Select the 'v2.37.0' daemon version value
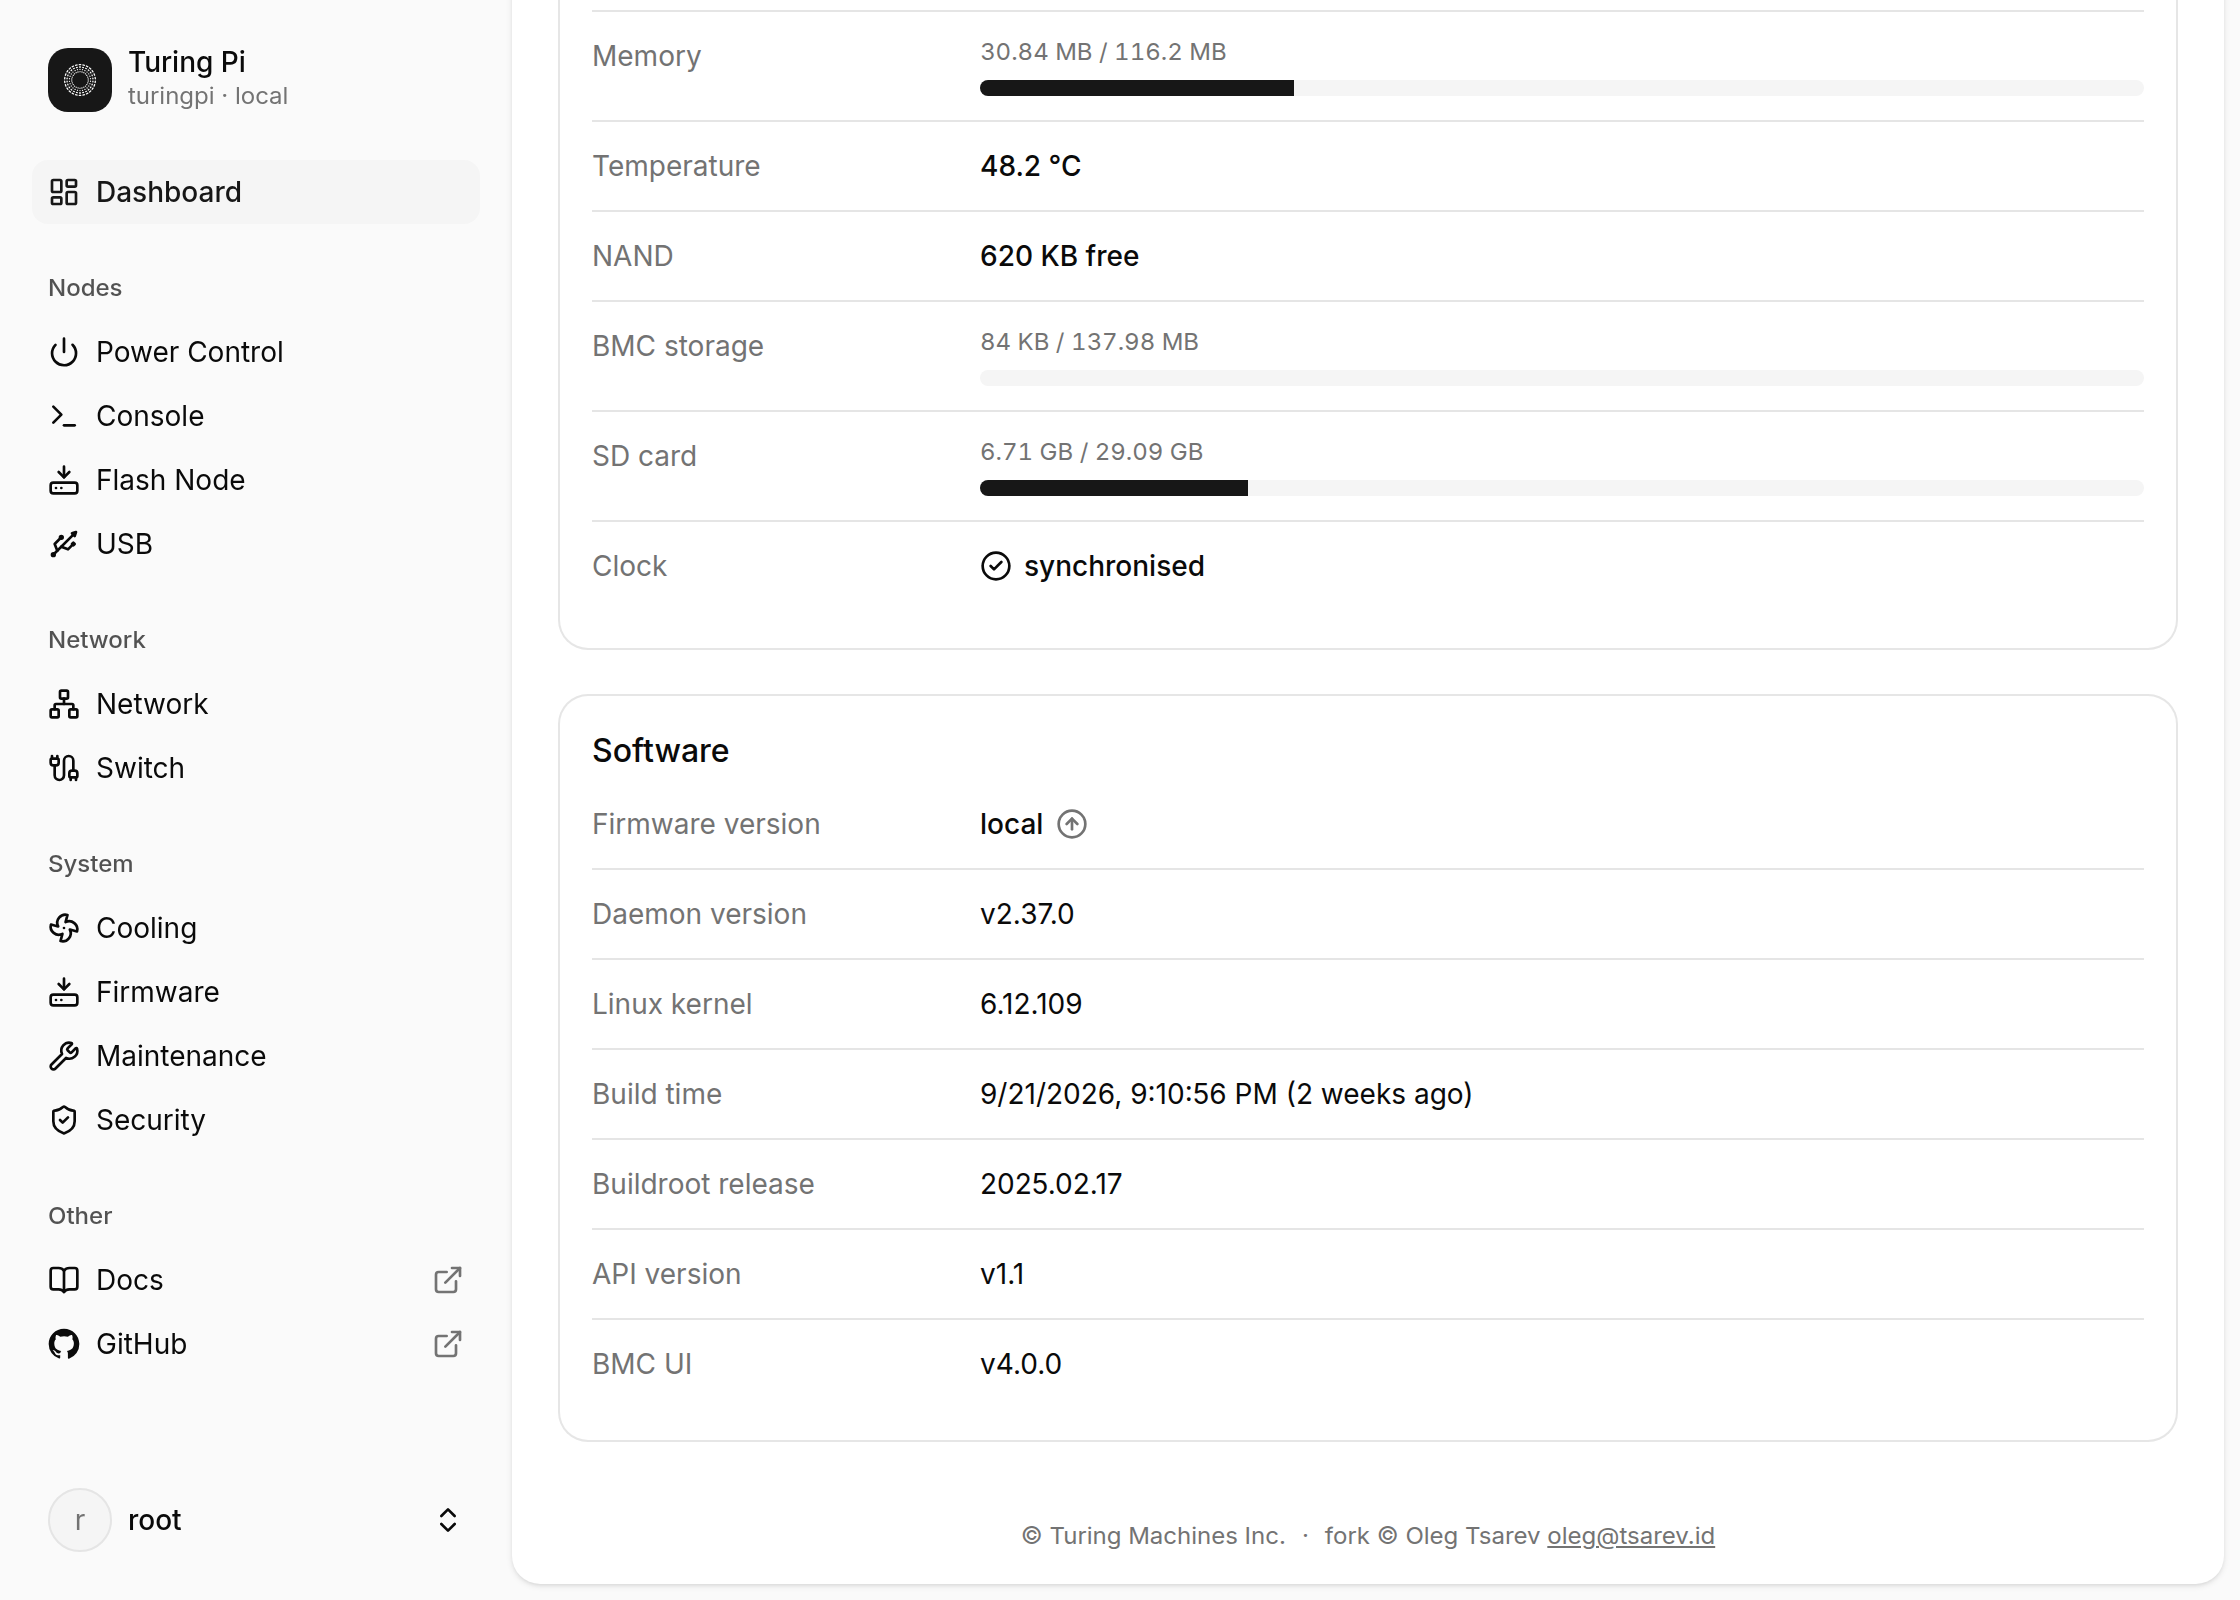 pos(1027,914)
